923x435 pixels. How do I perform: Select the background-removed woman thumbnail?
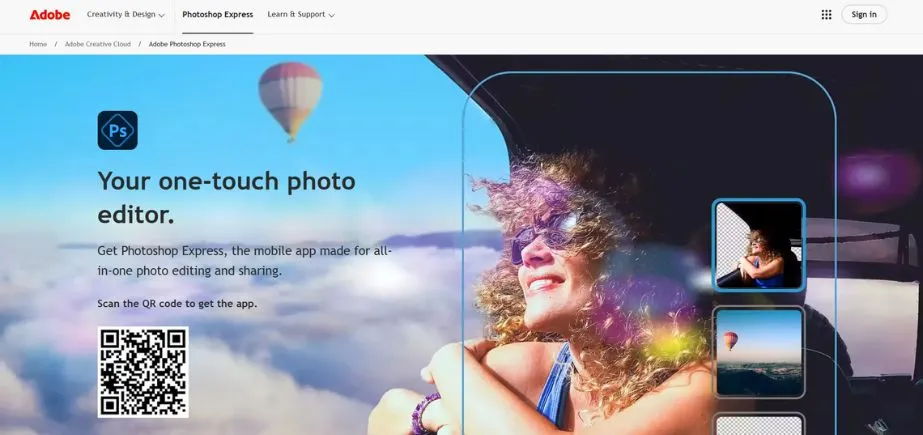point(759,245)
